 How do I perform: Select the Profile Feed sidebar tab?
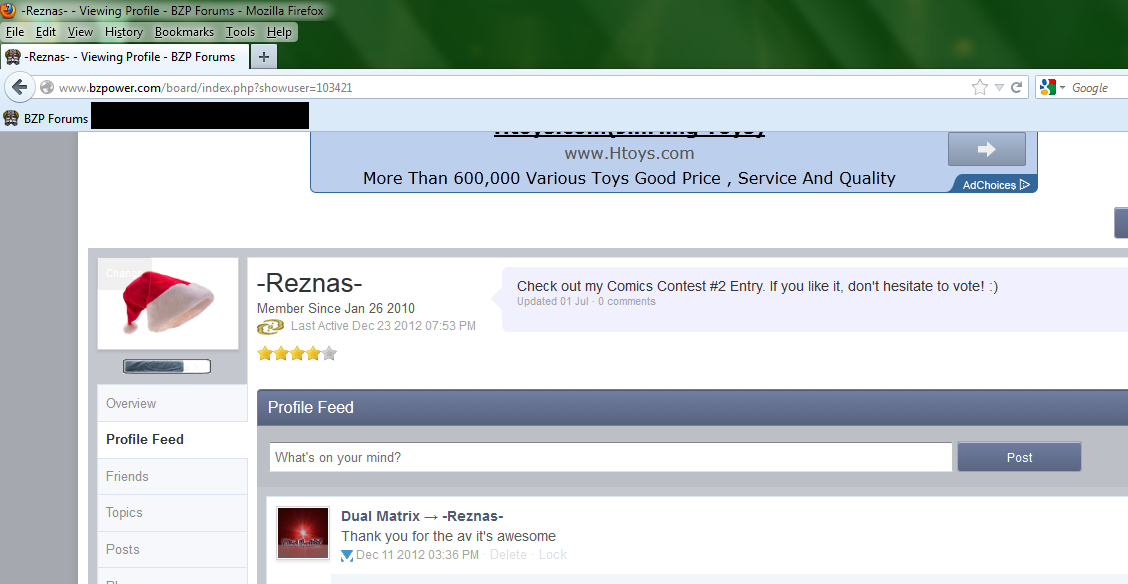[173, 439]
